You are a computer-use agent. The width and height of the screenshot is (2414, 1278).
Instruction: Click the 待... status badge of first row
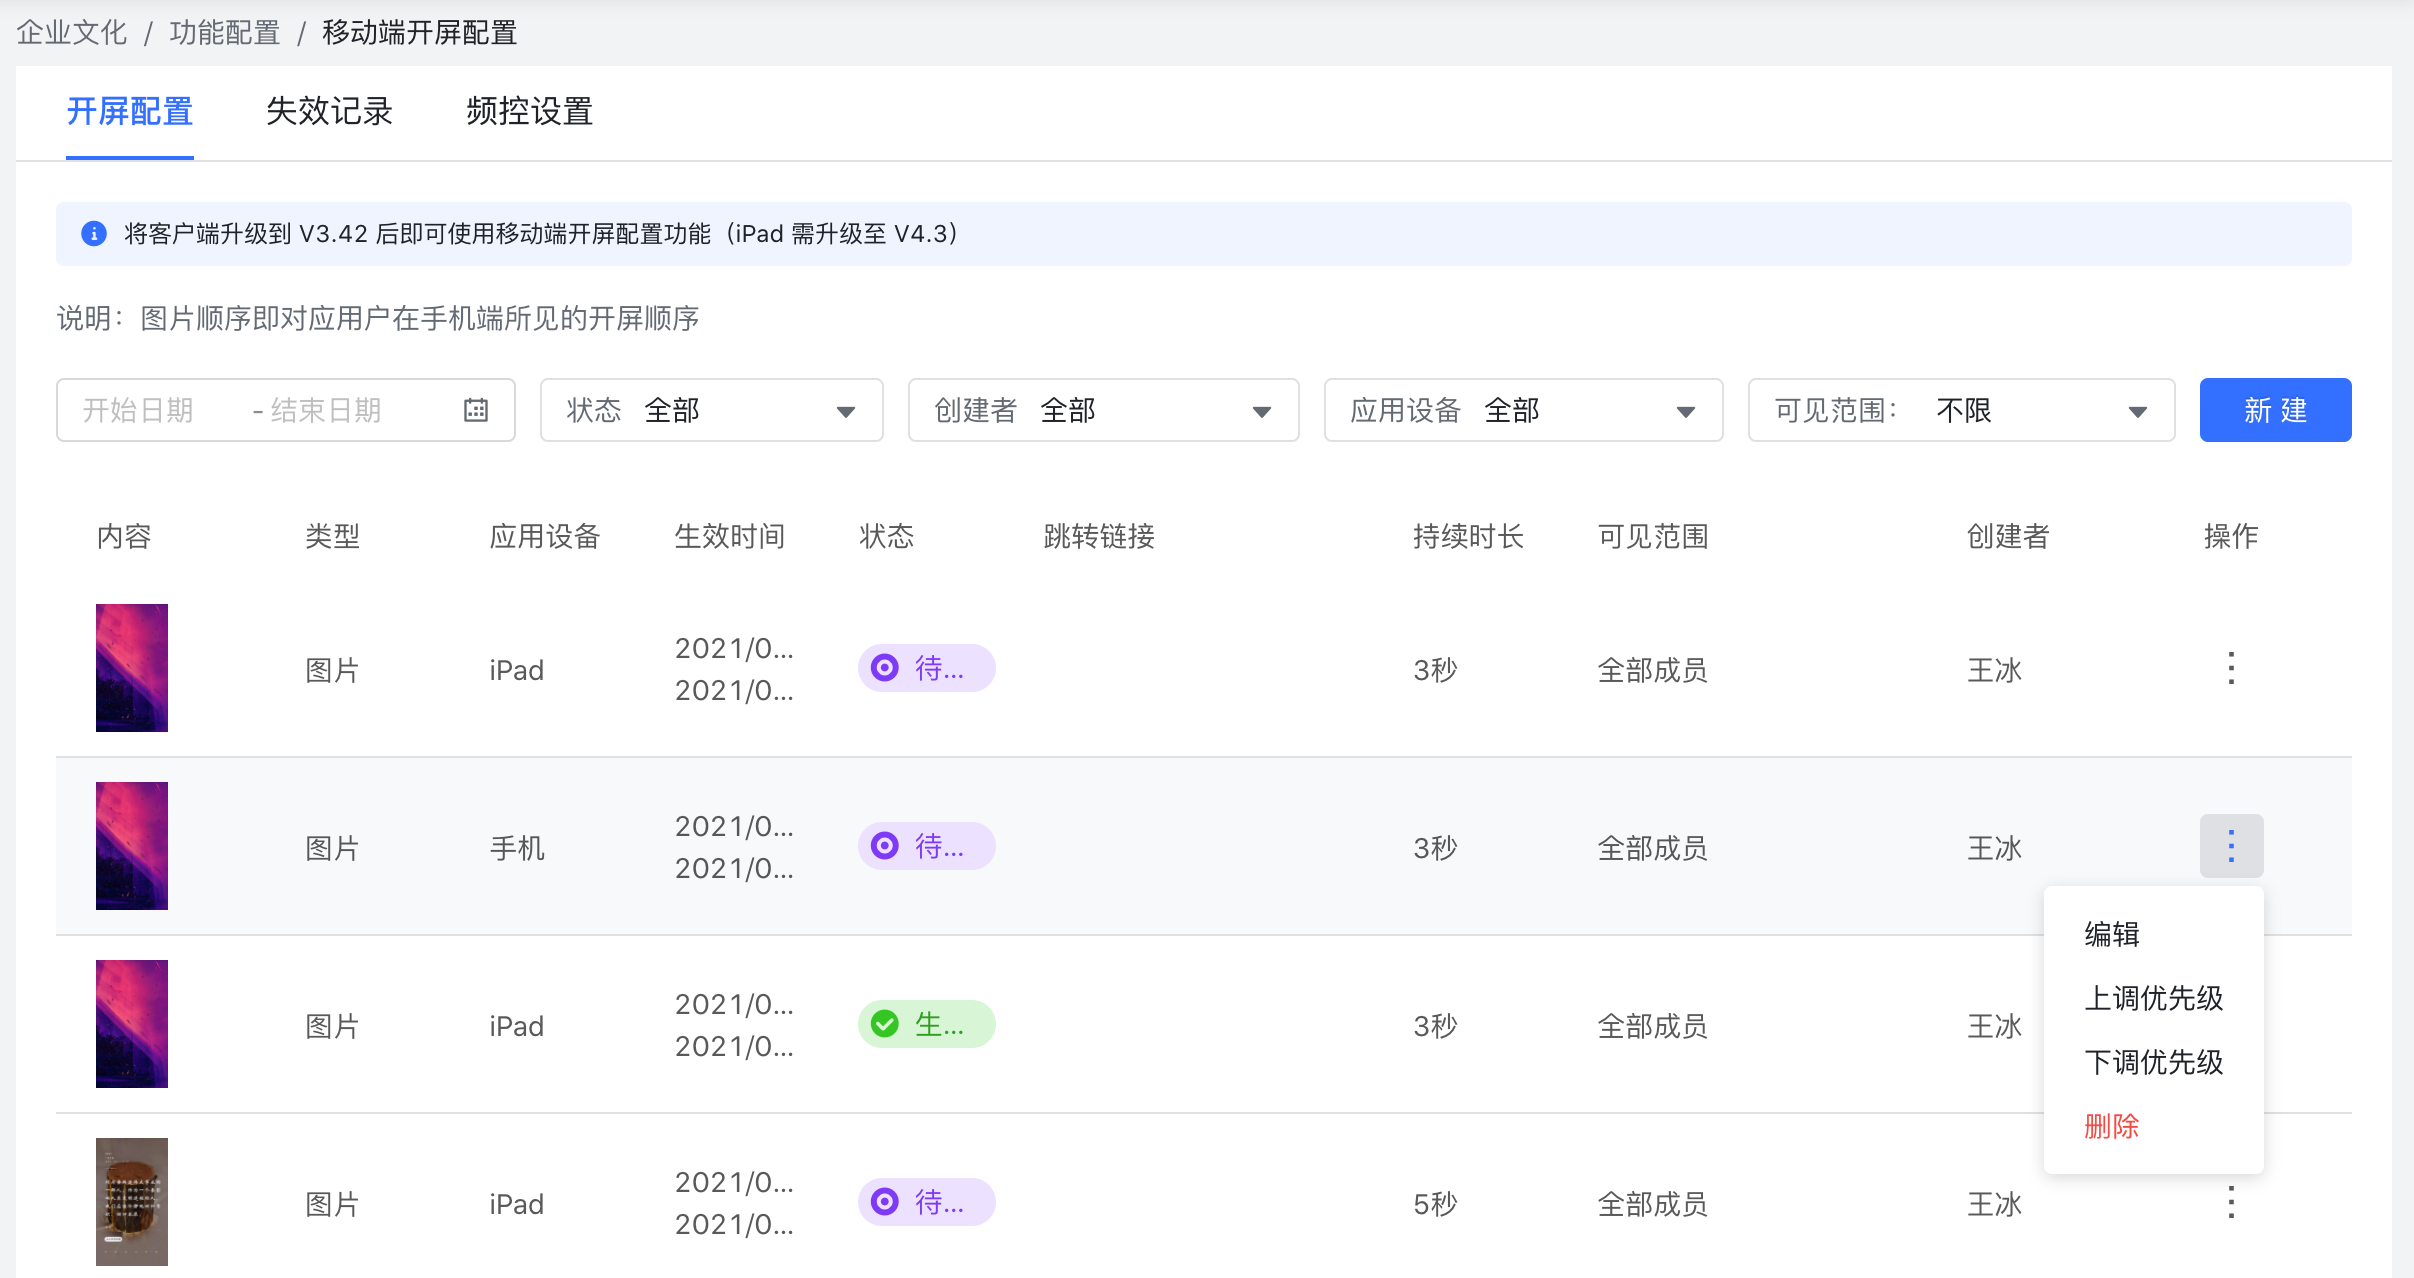pyautogui.click(x=926, y=668)
